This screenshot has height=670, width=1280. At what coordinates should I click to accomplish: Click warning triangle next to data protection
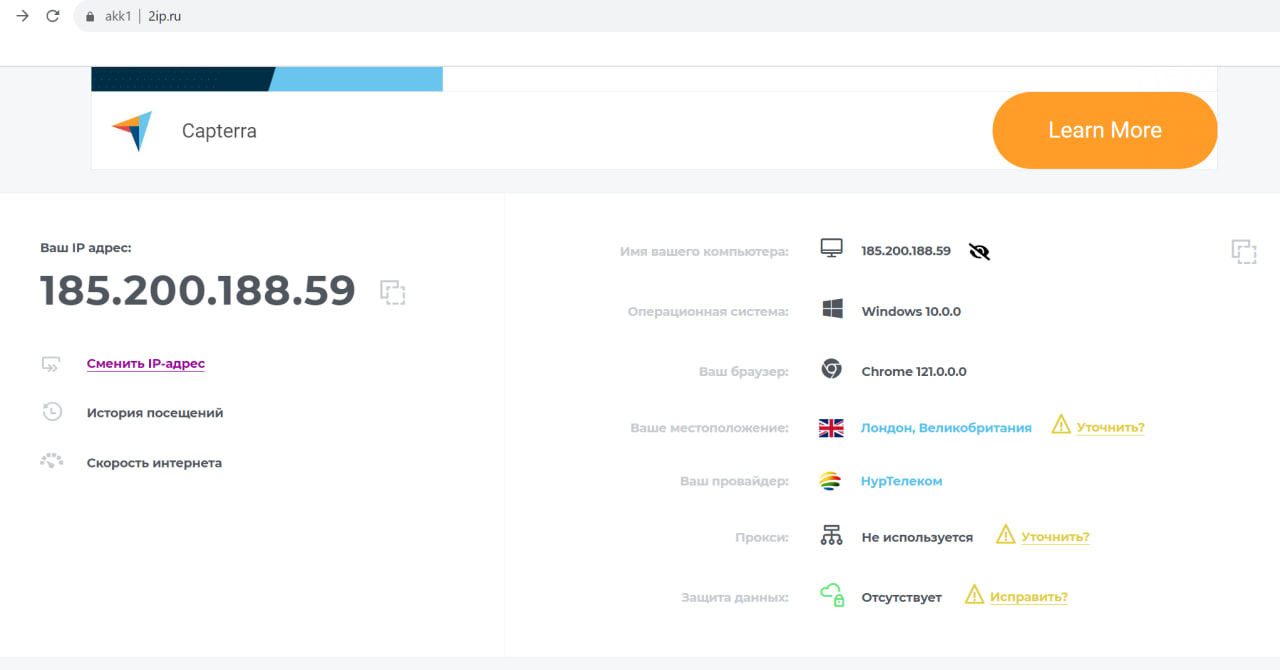(975, 595)
